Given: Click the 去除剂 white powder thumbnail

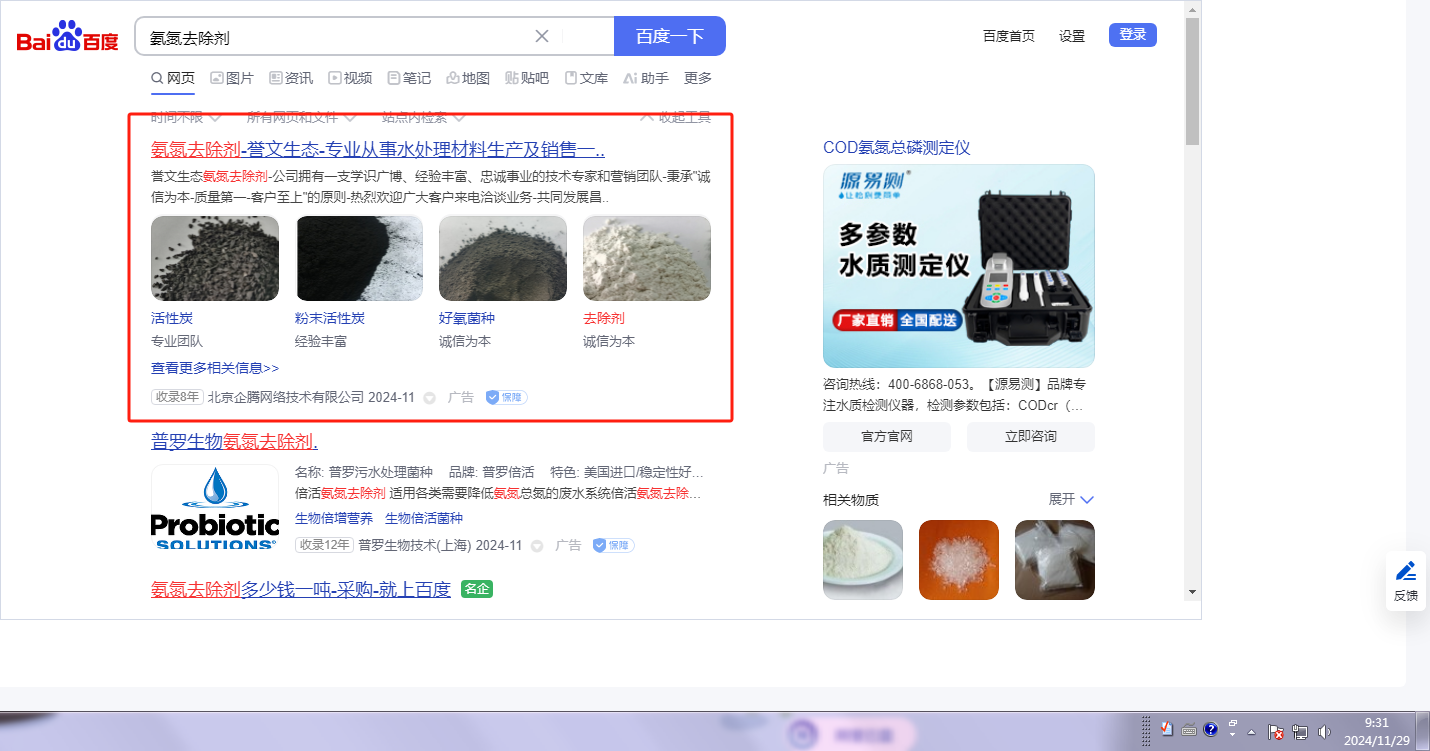Looking at the screenshot, I should pyautogui.click(x=647, y=258).
